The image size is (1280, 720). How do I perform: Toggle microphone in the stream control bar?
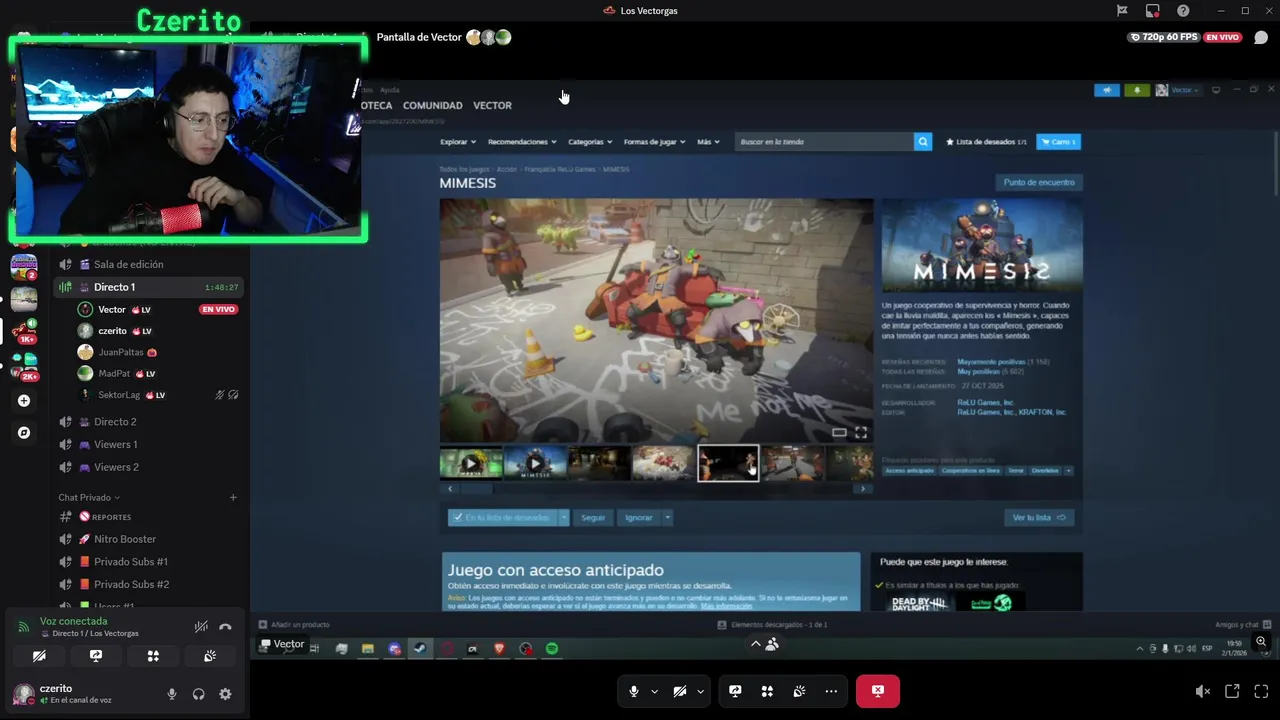(633, 691)
